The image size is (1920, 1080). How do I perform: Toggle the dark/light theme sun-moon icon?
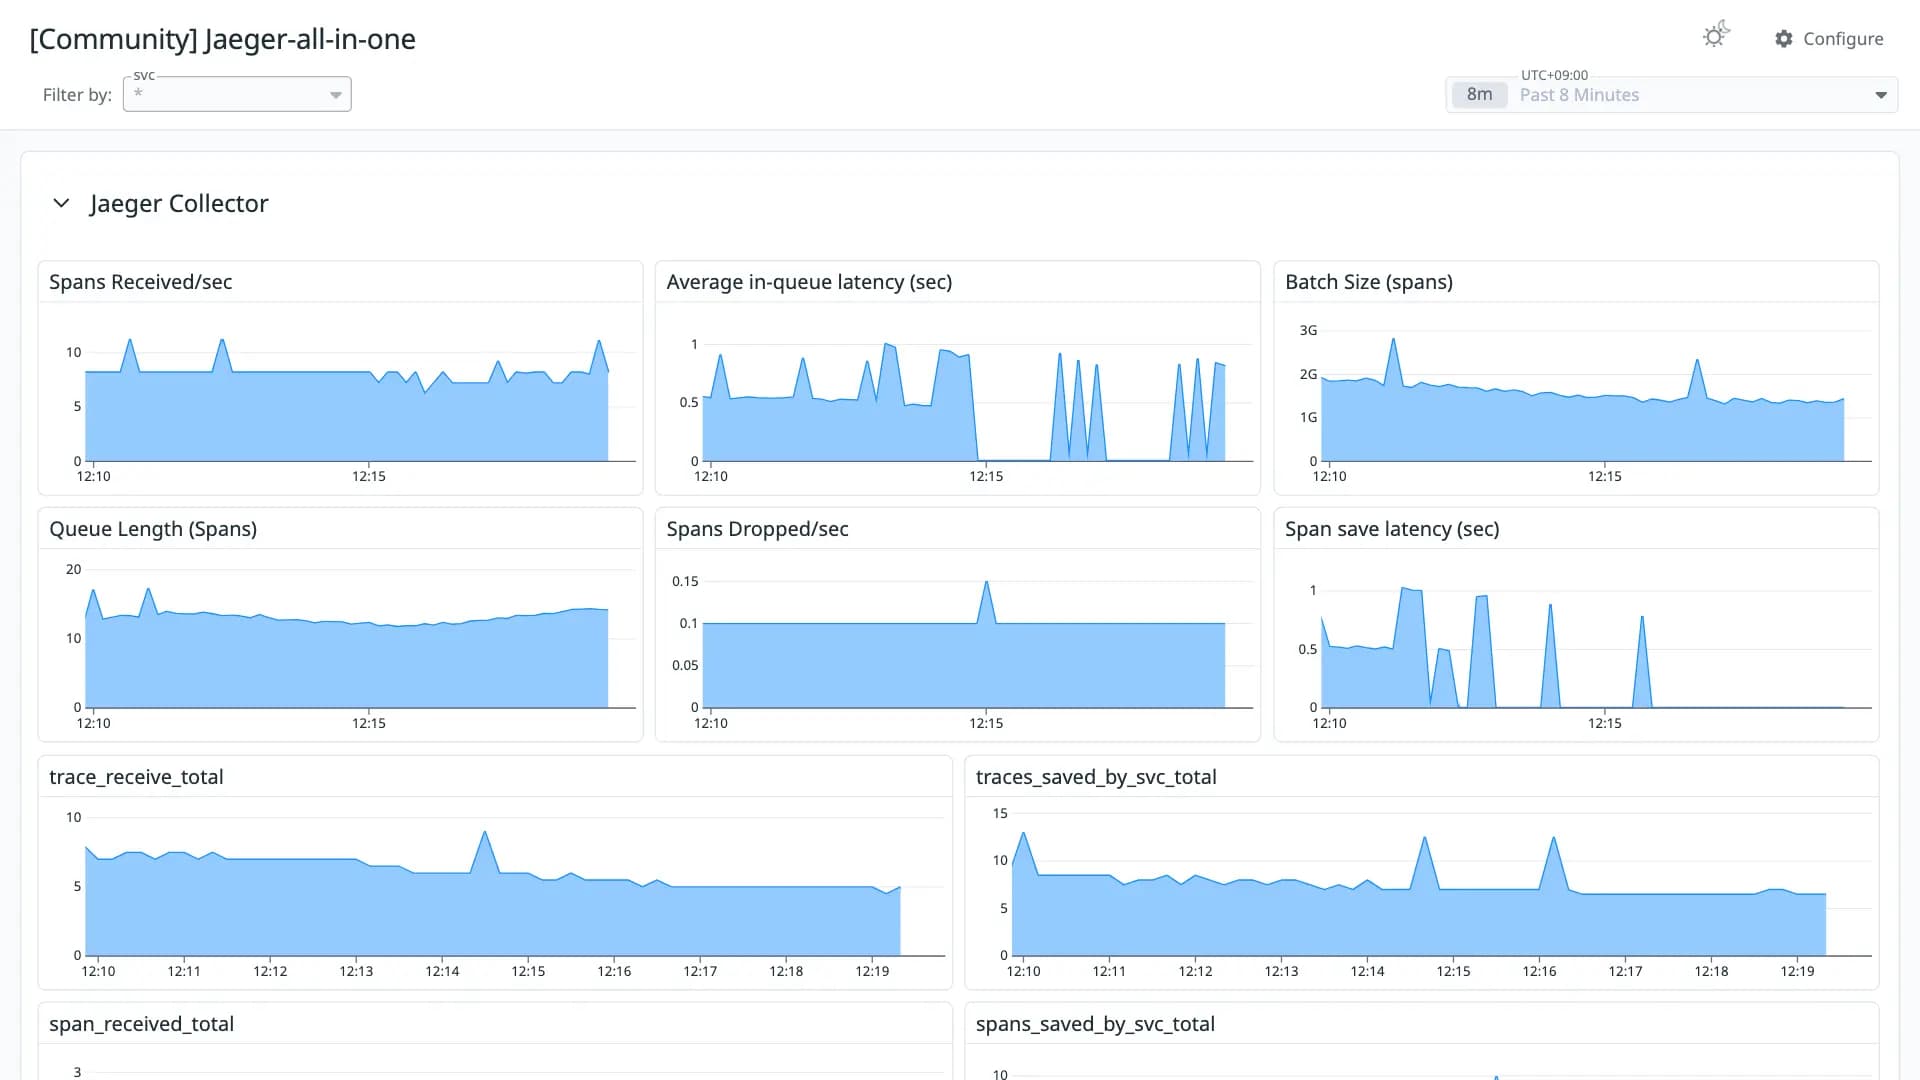[x=1716, y=36]
